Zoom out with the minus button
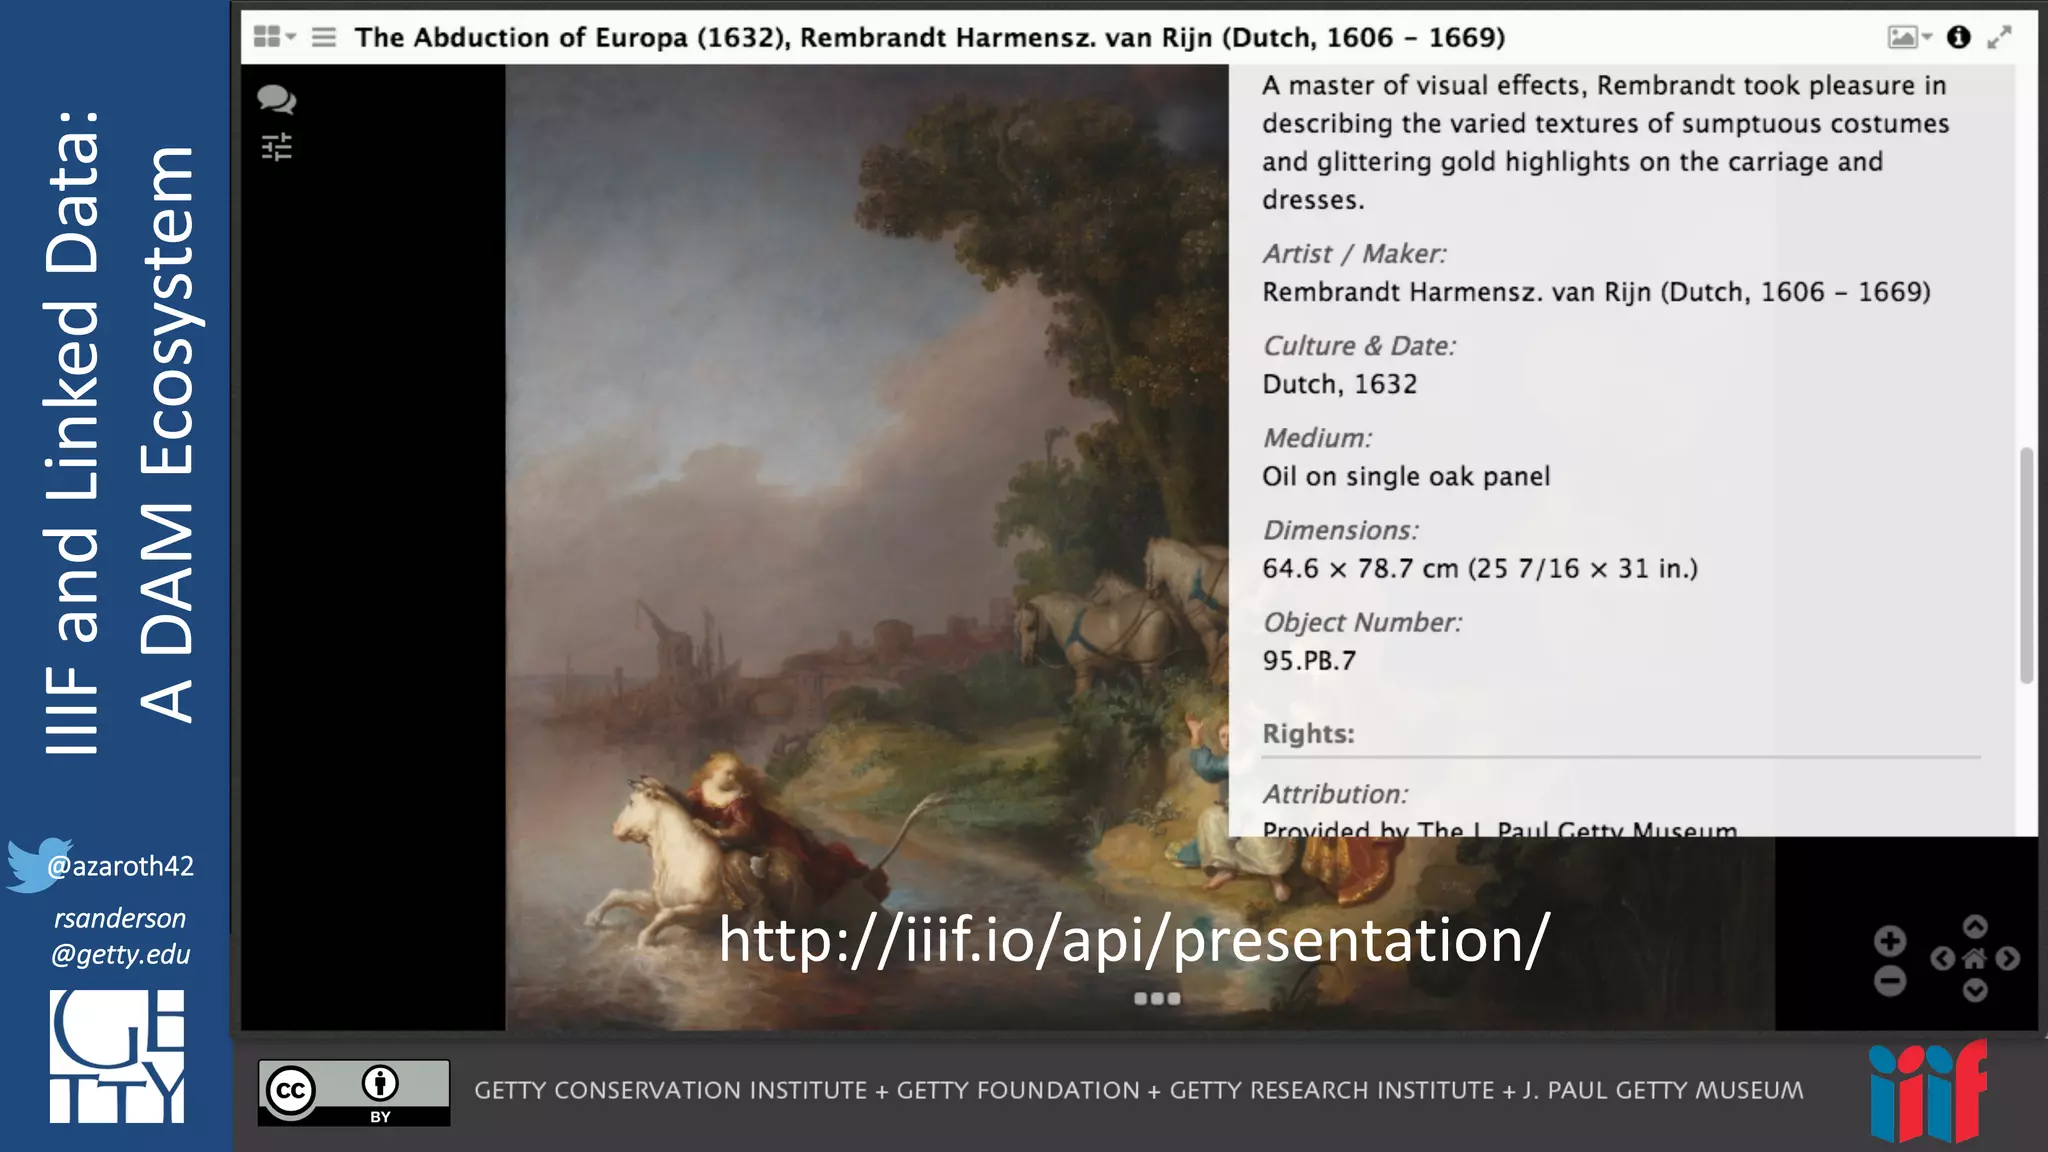2048x1152 pixels. [x=1889, y=981]
